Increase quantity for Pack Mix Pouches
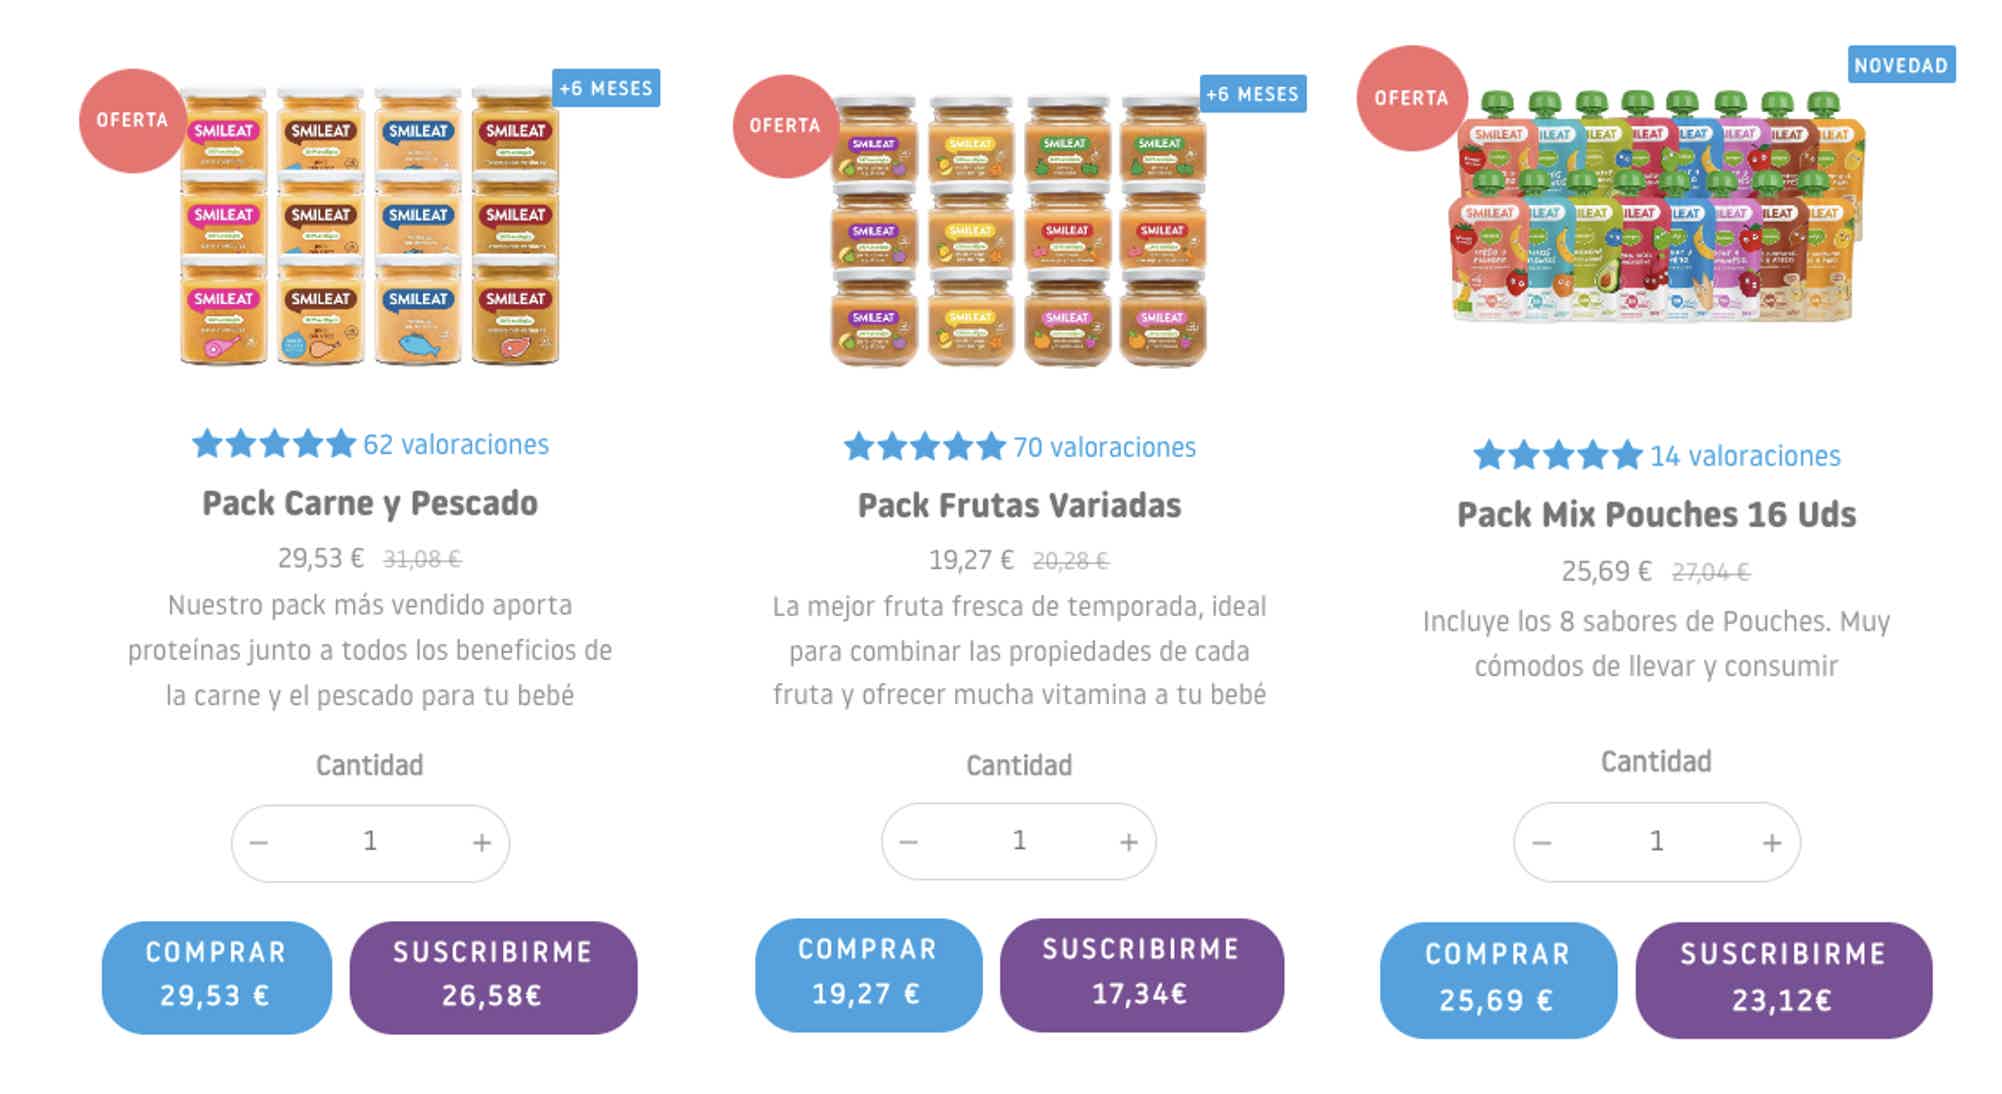Image resolution: width=2002 pixels, height=1094 pixels. tap(1771, 843)
